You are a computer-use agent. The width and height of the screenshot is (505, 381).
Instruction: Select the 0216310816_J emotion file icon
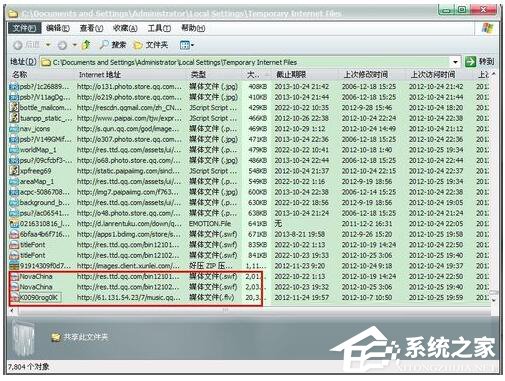pos(14,224)
